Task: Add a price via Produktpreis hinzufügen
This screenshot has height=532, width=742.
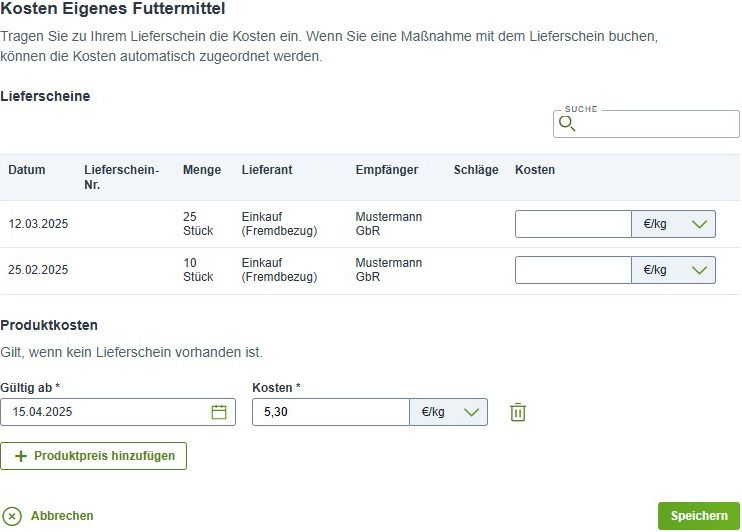Action: [x=94, y=456]
